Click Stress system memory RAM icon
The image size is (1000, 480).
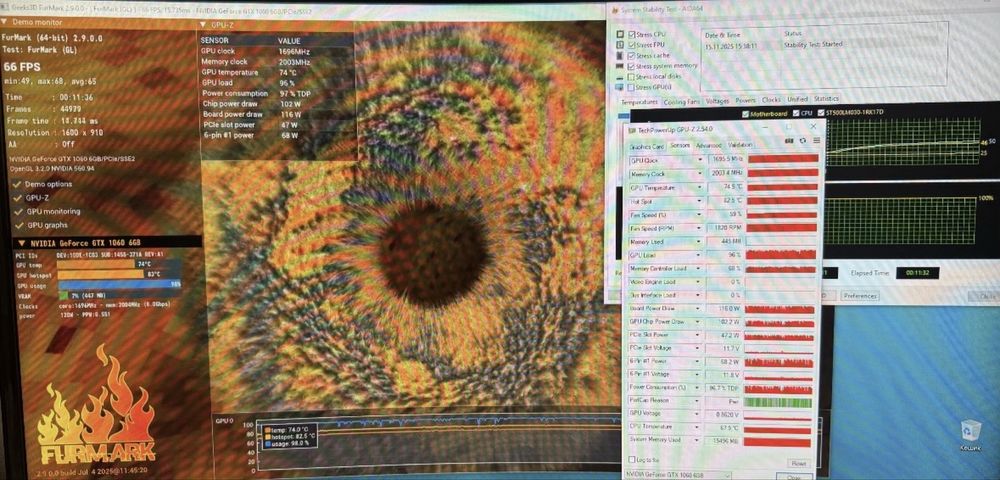(620, 66)
